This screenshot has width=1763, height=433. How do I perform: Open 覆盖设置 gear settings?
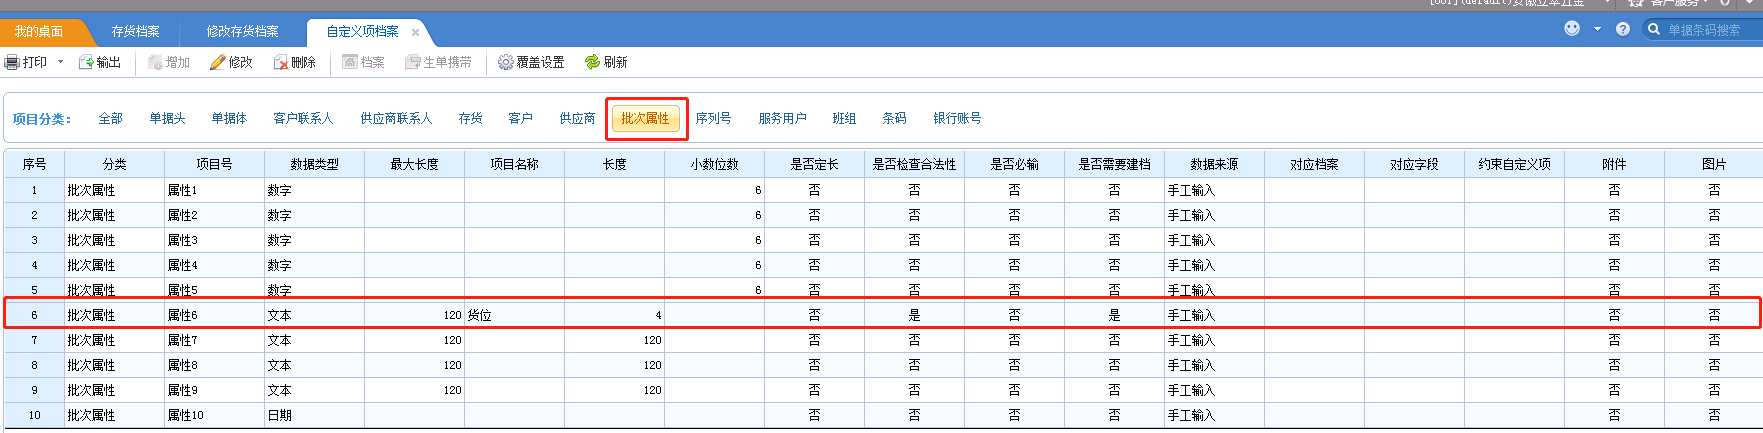point(506,62)
